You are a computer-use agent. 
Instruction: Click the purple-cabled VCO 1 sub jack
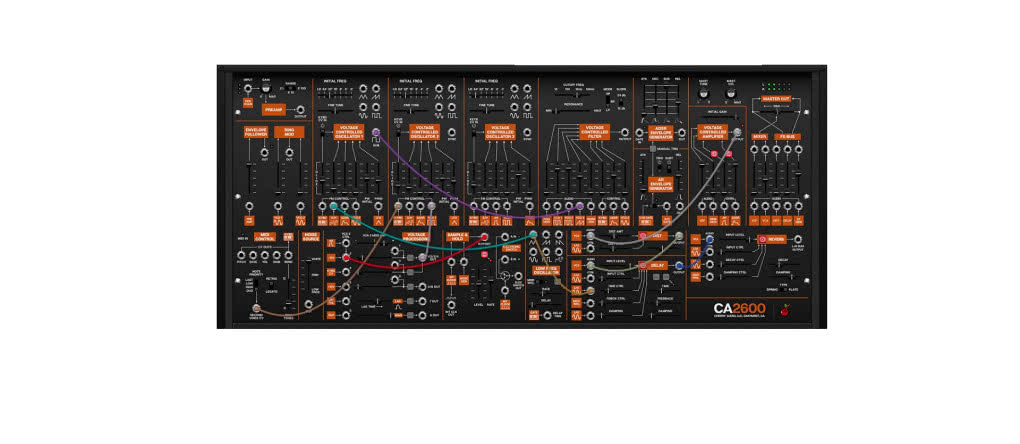coord(376,132)
